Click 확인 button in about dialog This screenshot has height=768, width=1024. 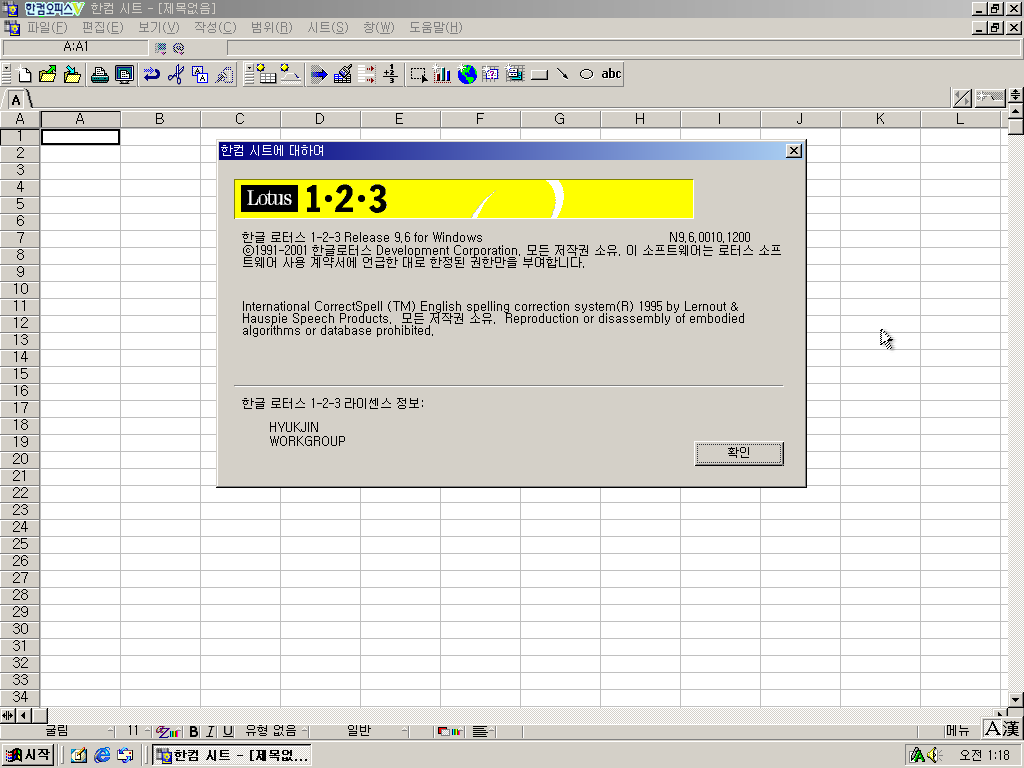coord(739,453)
